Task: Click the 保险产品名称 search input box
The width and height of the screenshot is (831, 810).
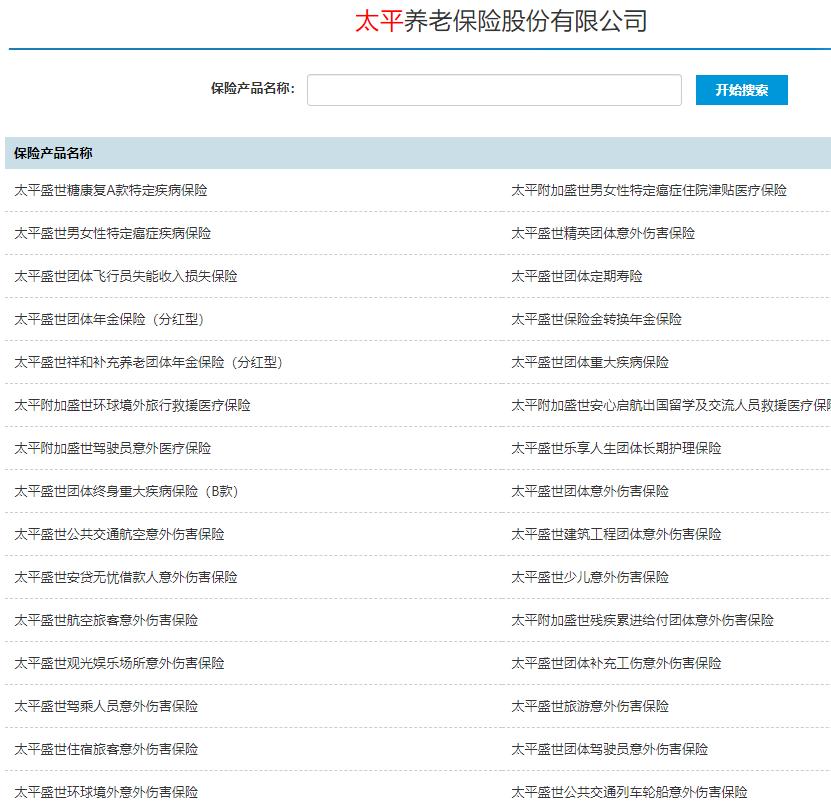Action: click(493, 89)
